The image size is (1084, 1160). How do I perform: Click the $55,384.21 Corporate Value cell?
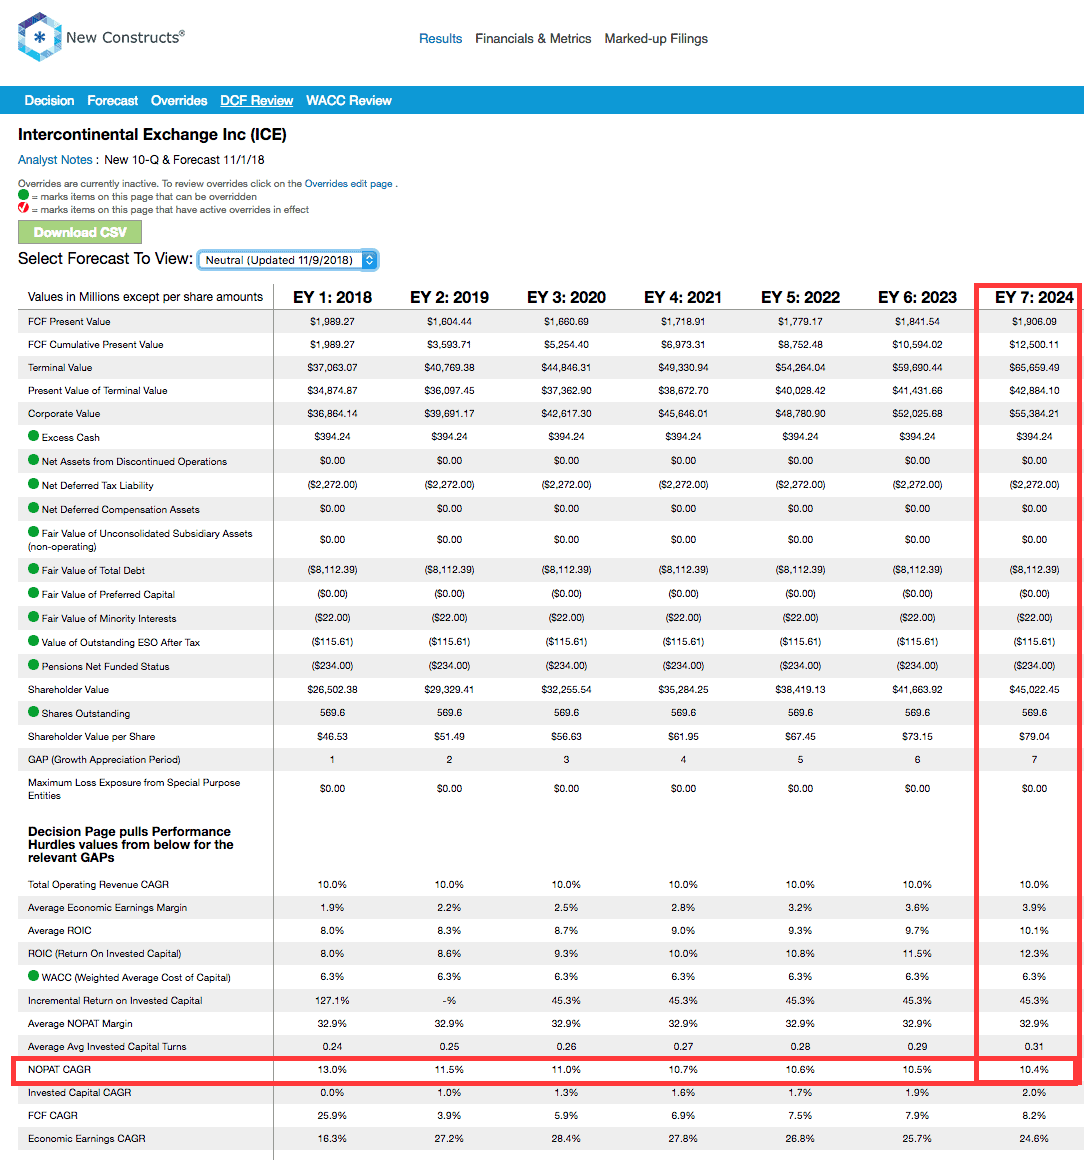coord(1034,414)
